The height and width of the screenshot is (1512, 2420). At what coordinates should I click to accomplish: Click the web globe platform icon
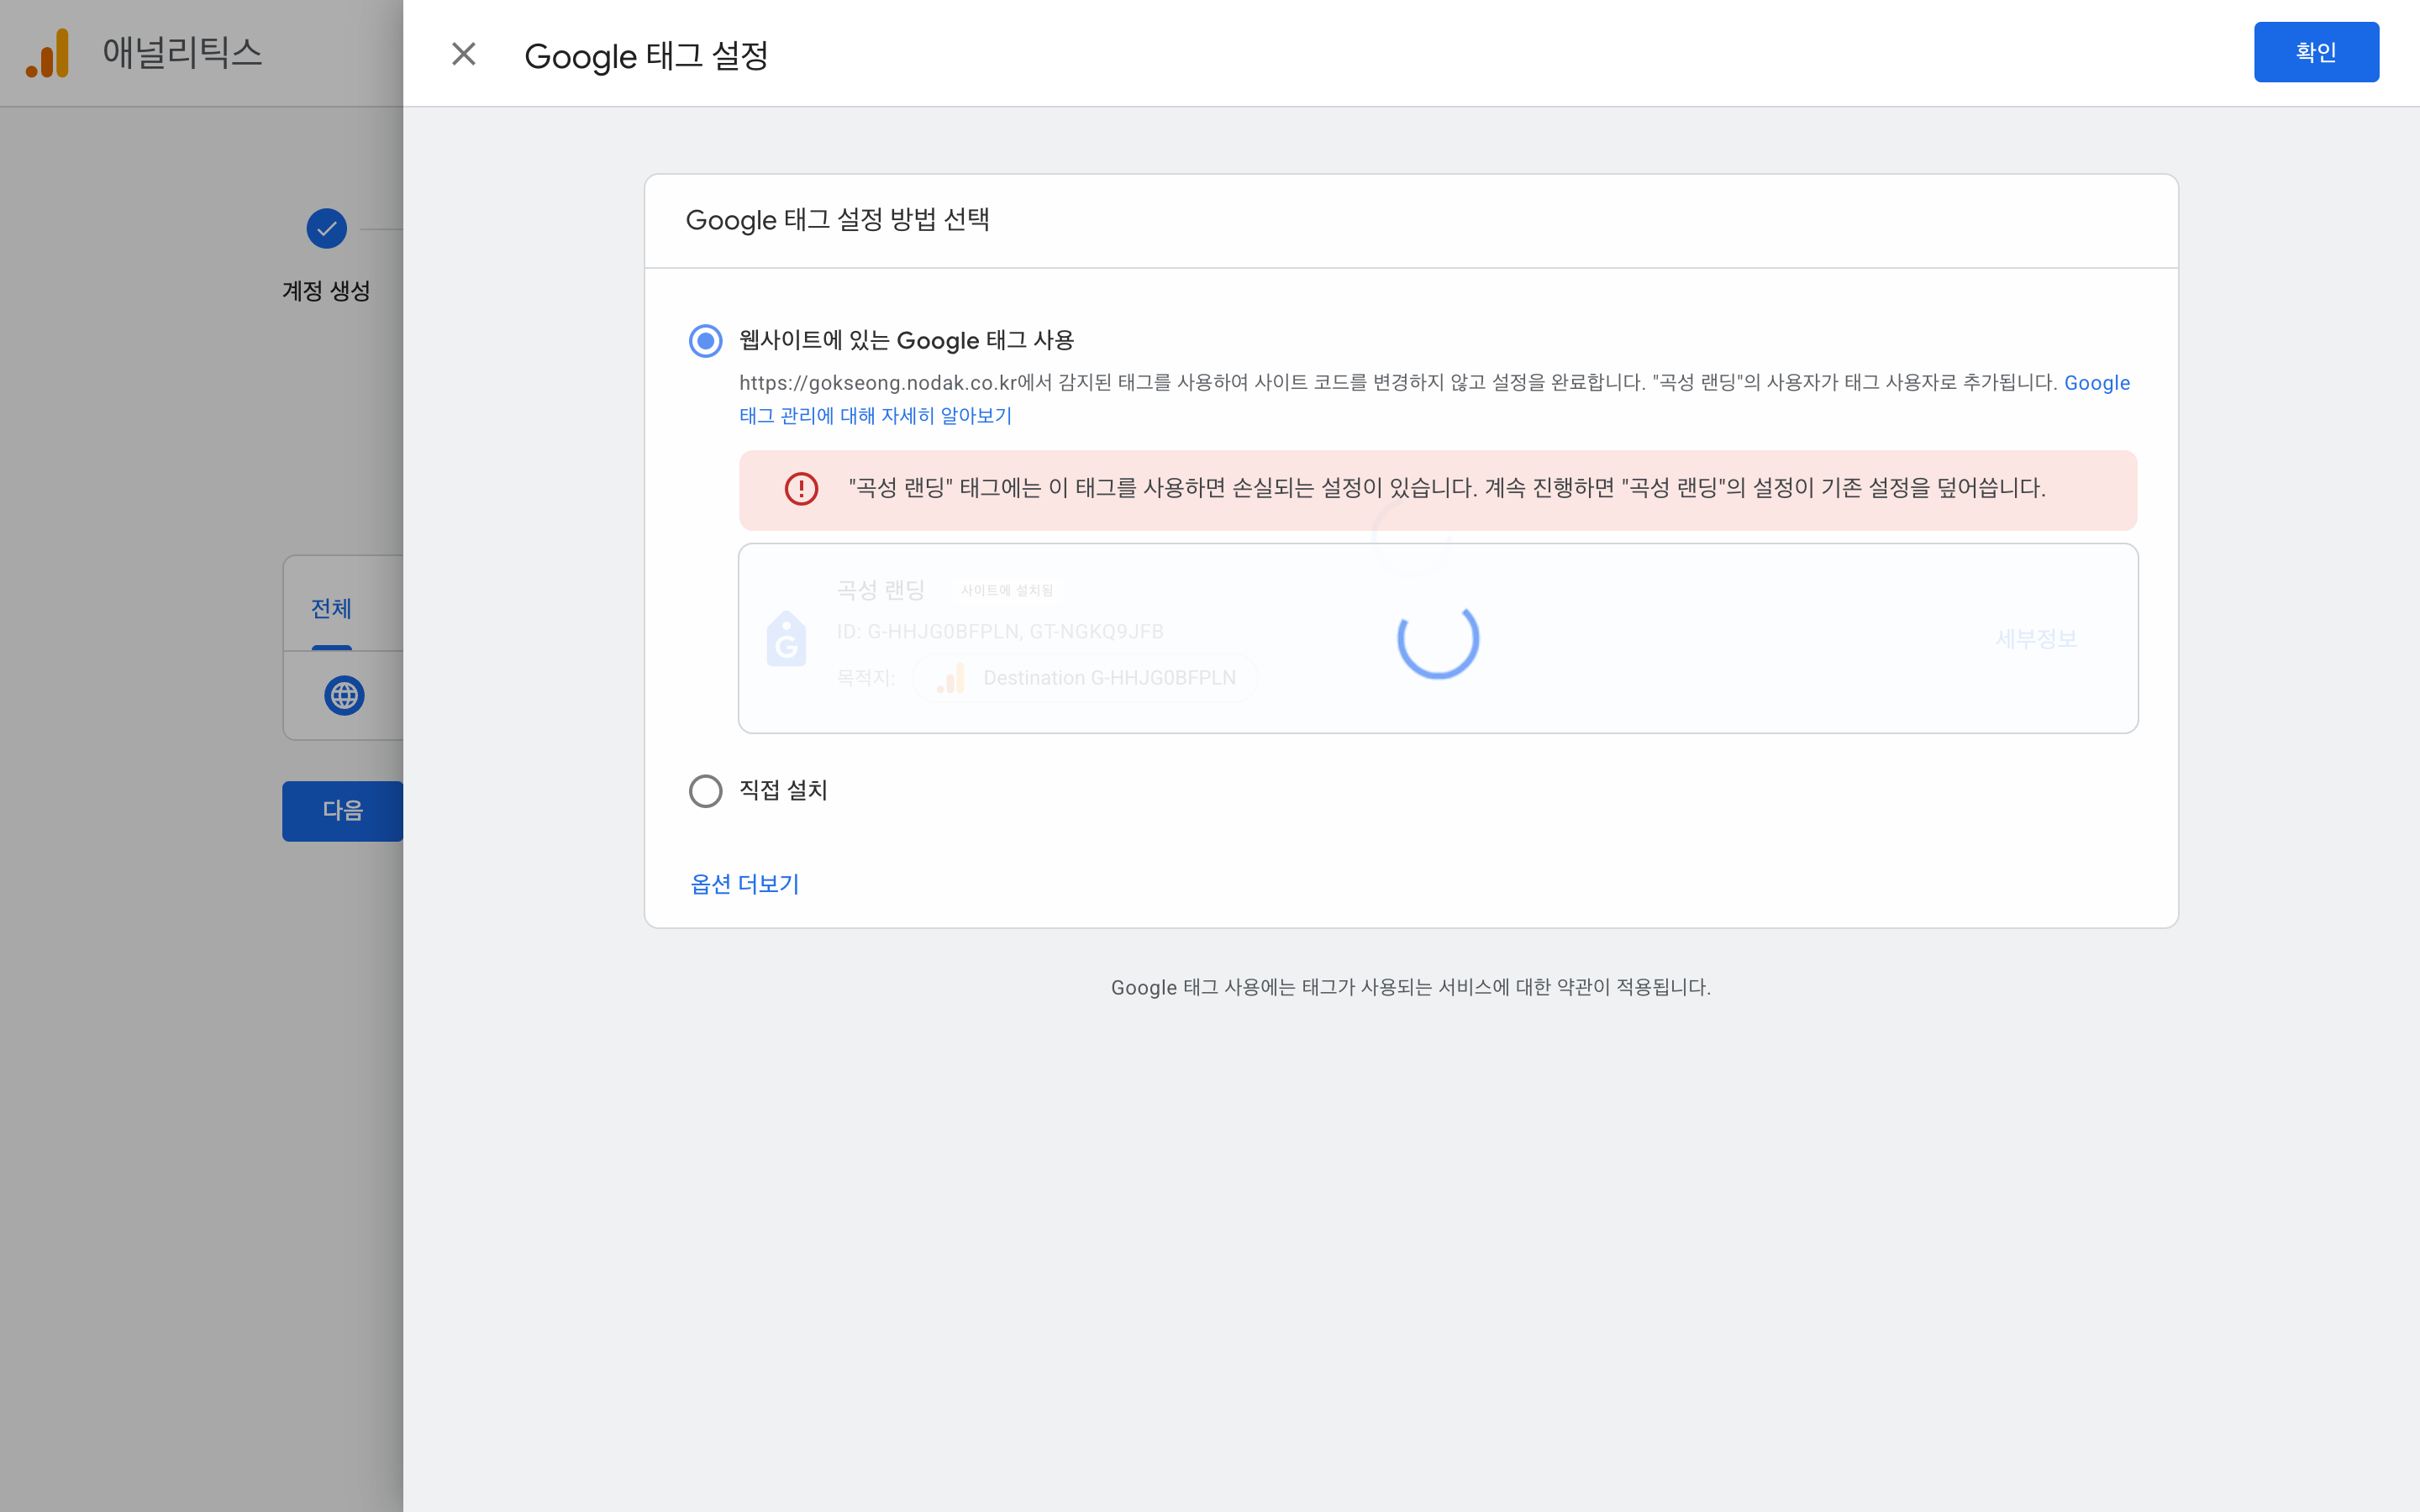pyautogui.click(x=344, y=695)
